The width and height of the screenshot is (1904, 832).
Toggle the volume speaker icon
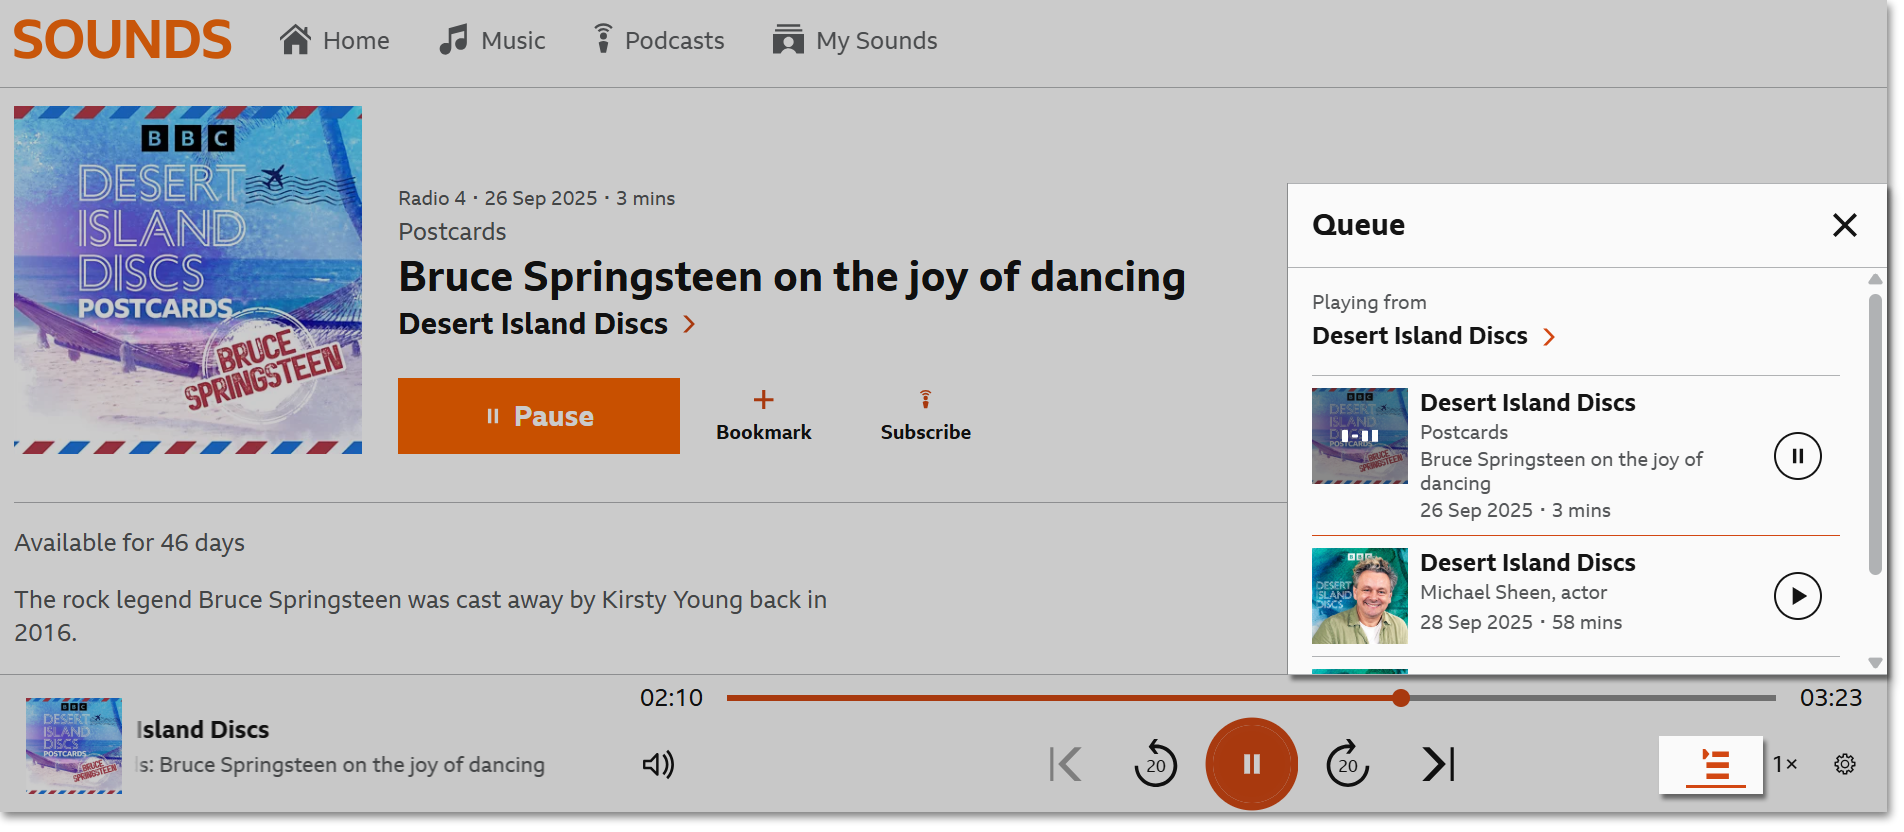pos(658,765)
